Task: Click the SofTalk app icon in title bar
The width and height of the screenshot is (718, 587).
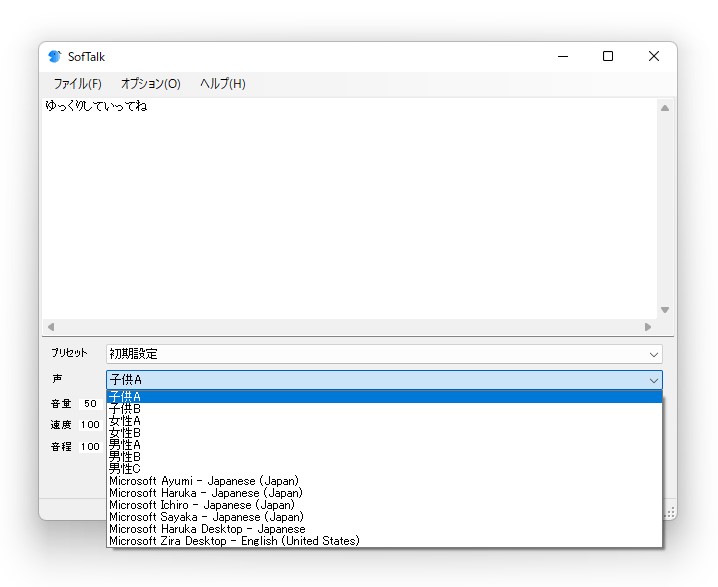Action: pos(54,56)
